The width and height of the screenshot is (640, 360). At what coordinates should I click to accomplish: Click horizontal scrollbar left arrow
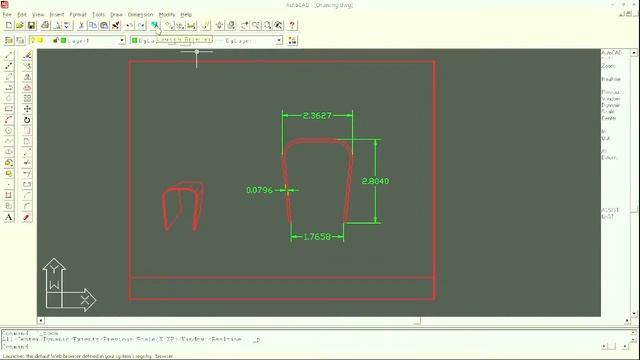[41, 321]
